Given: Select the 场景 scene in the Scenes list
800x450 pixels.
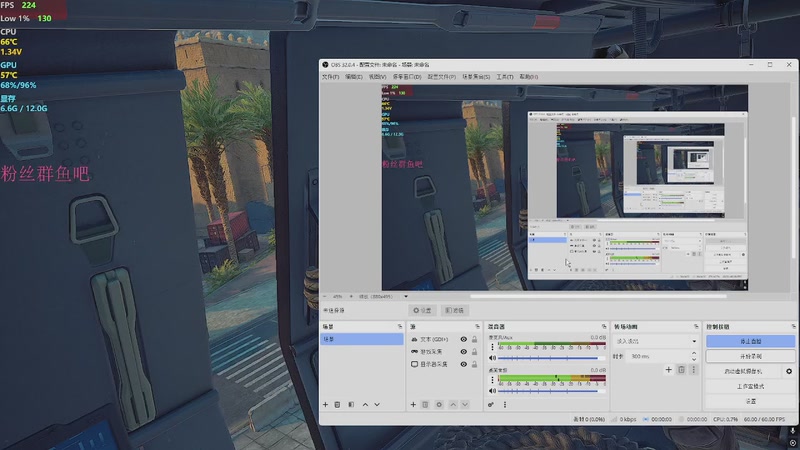Looking at the screenshot, I should point(362,339).
